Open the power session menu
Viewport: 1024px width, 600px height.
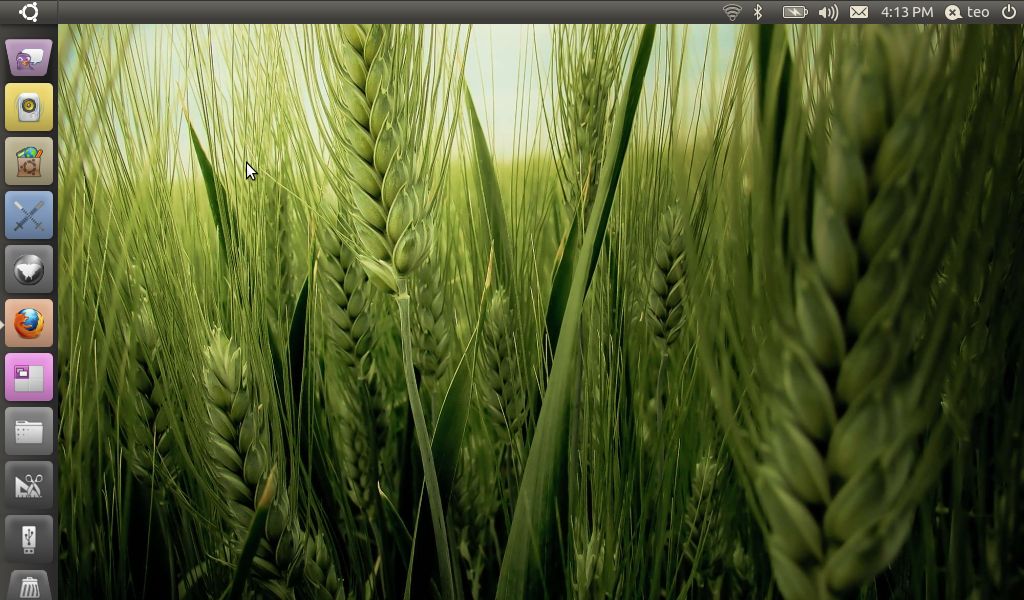[1009, 12]
